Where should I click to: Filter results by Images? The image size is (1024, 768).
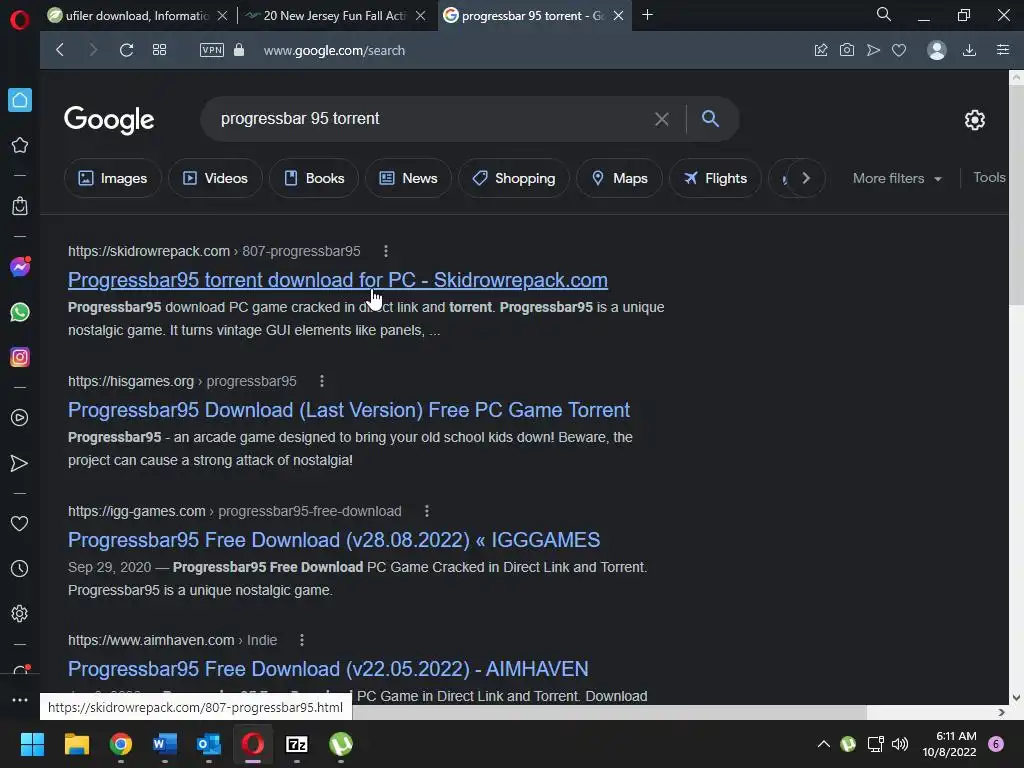tap(112, 178)
